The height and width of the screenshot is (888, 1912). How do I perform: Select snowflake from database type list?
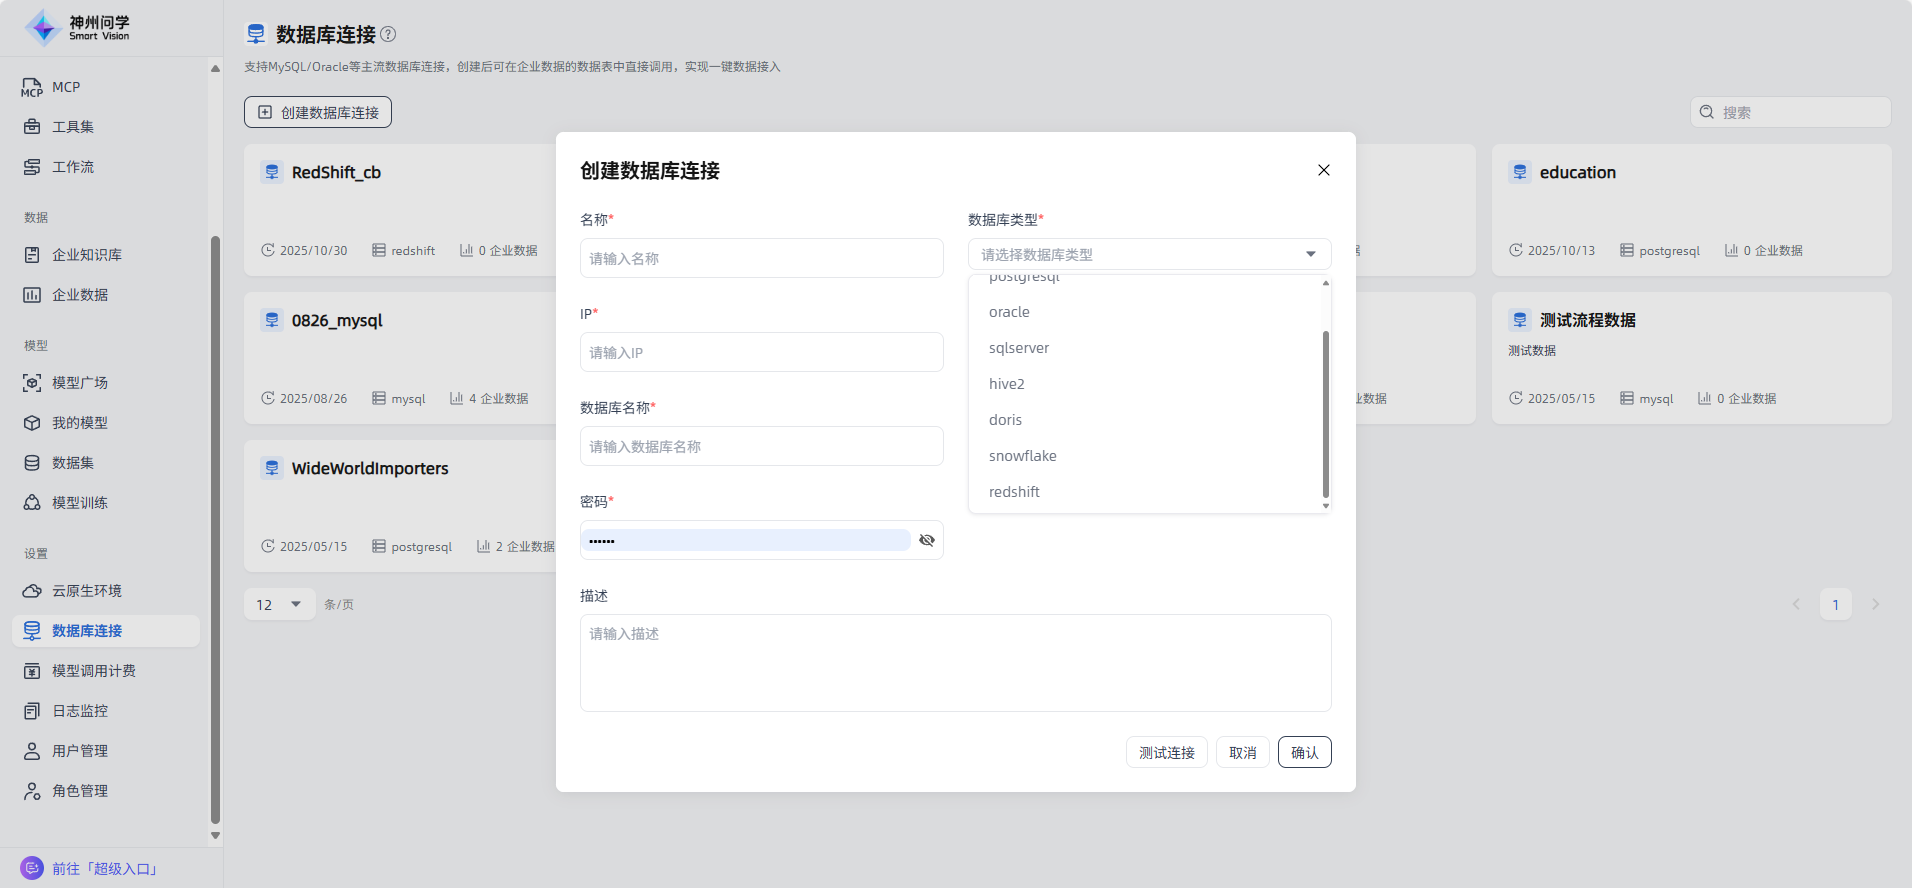pos(1022,456)
